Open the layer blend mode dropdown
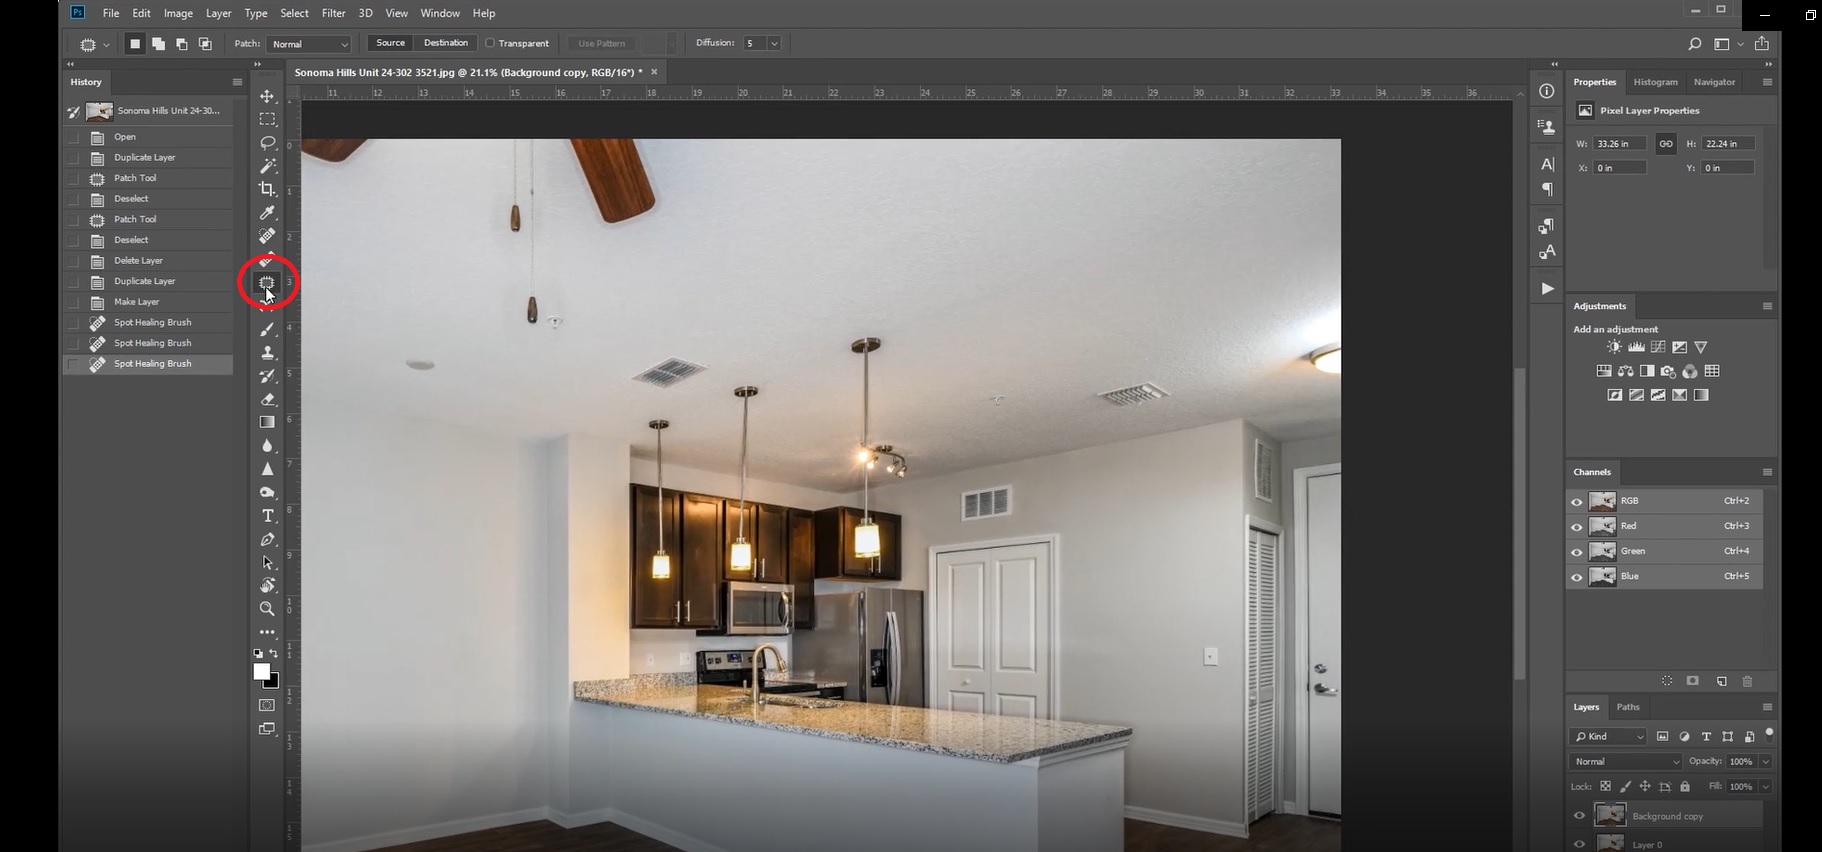 coord(1627,762)
